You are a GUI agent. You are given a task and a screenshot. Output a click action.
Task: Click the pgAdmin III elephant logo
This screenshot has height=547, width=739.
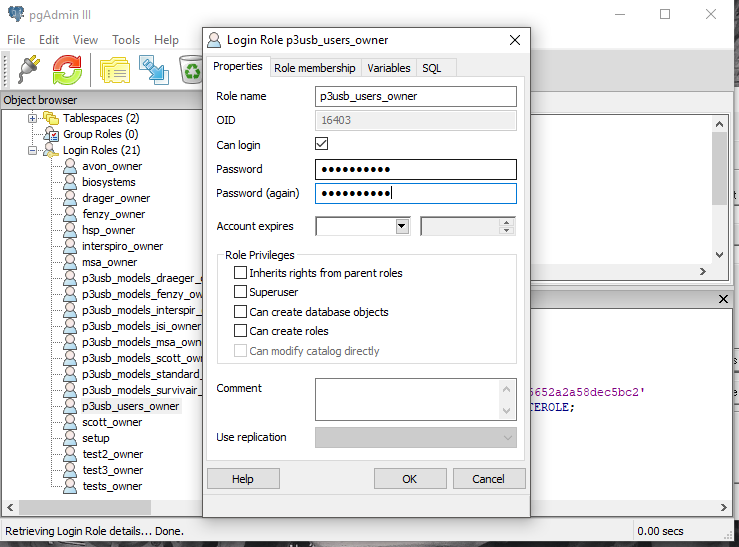coord(16,14)
